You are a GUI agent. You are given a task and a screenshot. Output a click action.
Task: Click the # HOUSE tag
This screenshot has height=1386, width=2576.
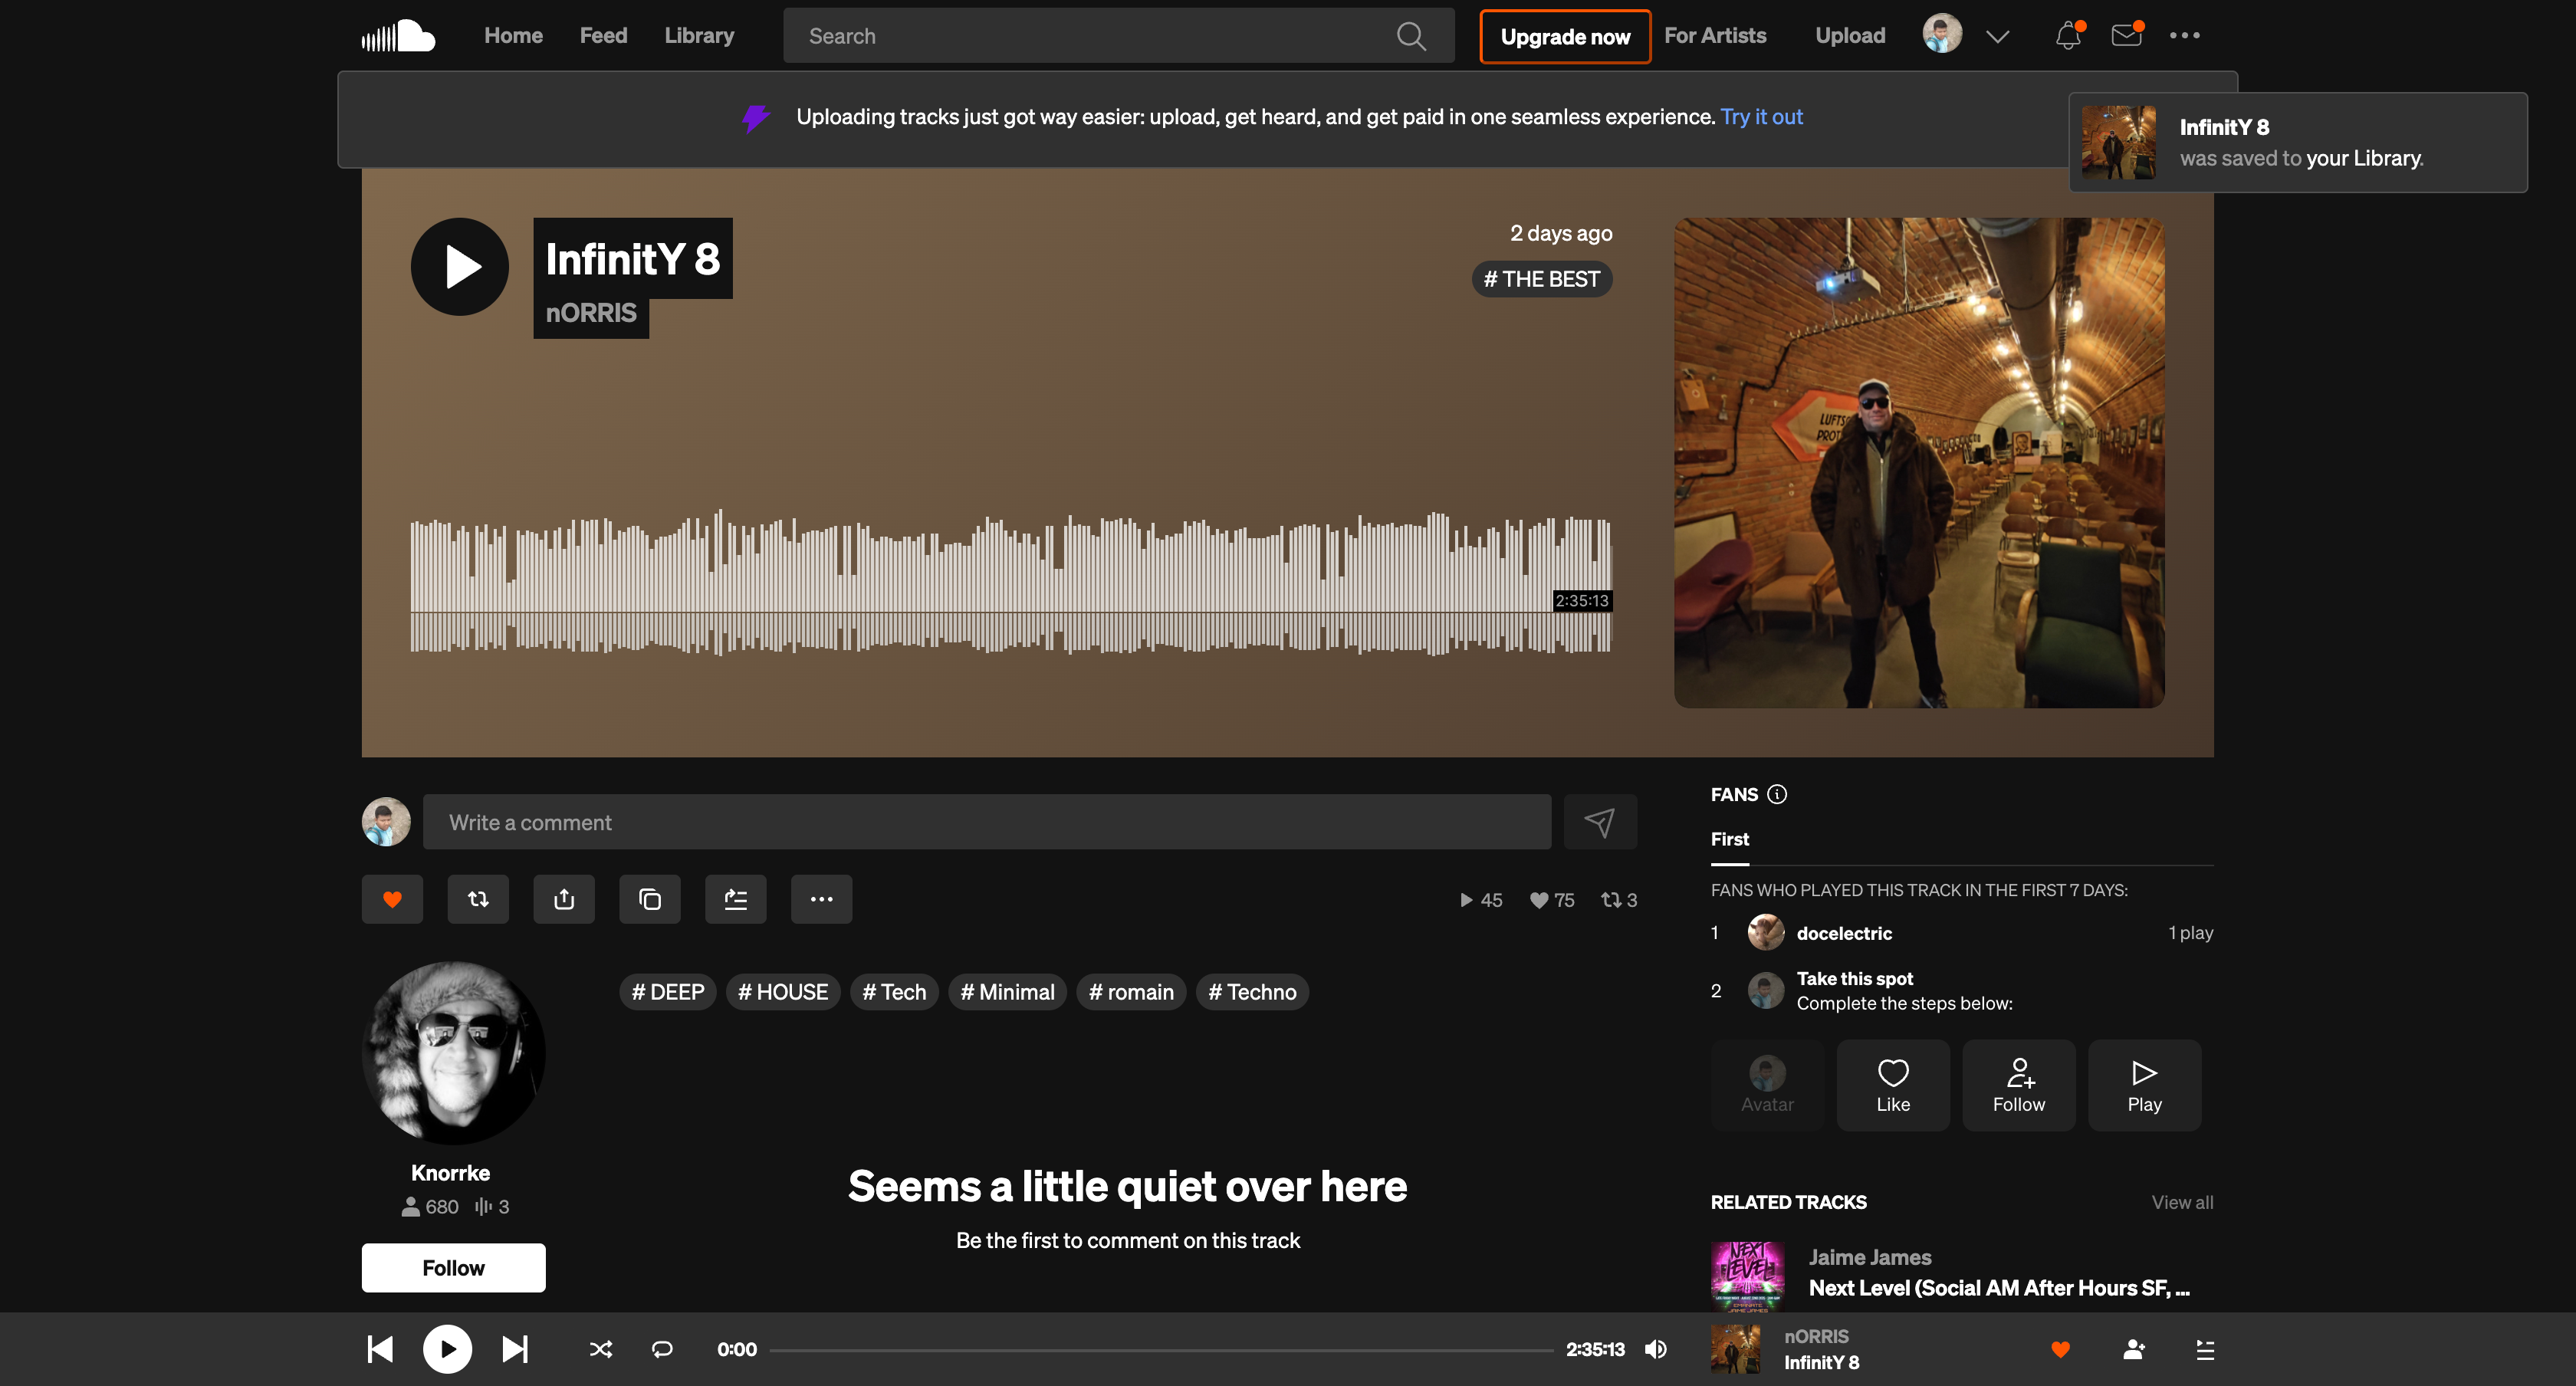tap(783, 992)
